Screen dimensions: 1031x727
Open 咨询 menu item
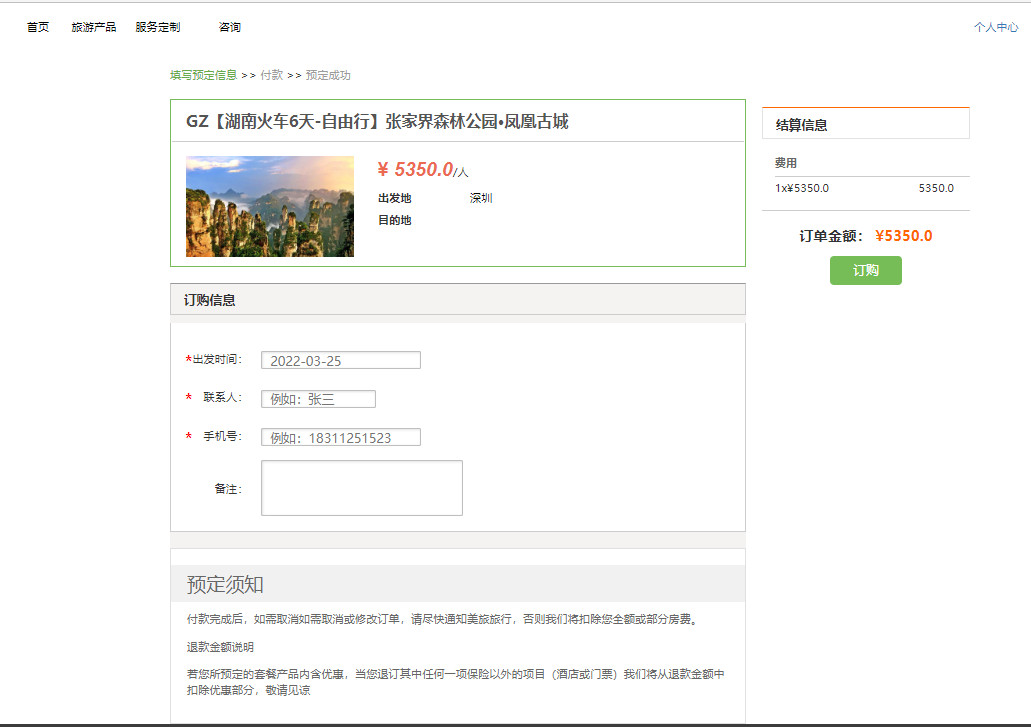point(229,27)
